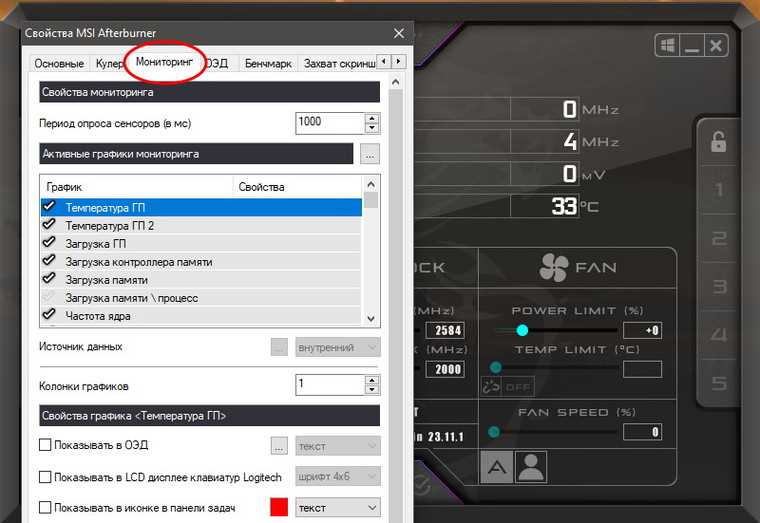Screen dimensions: 760x523
Task: Click the red taskbar icon color swatch
Action: tap(279, 508)
